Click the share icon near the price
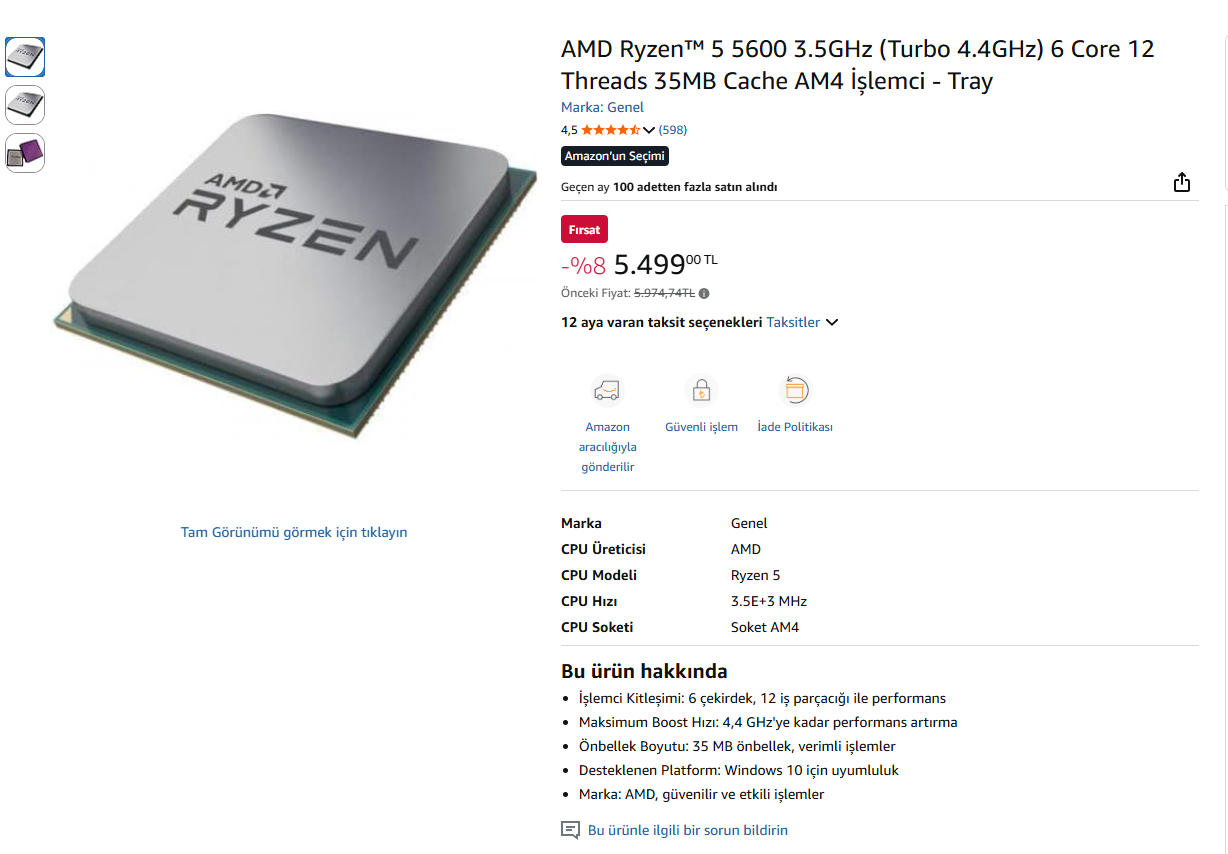Image resolution: width=1228 pixels, height=854 pixels. (1182, 182)
